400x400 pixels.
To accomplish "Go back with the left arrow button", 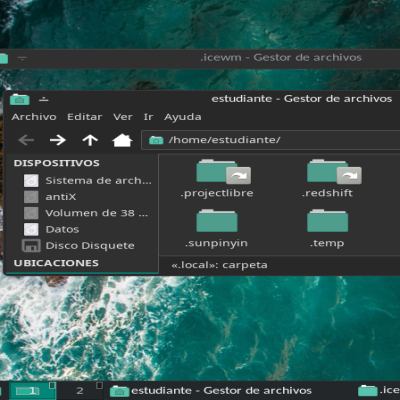I will [x=26, y=140].
